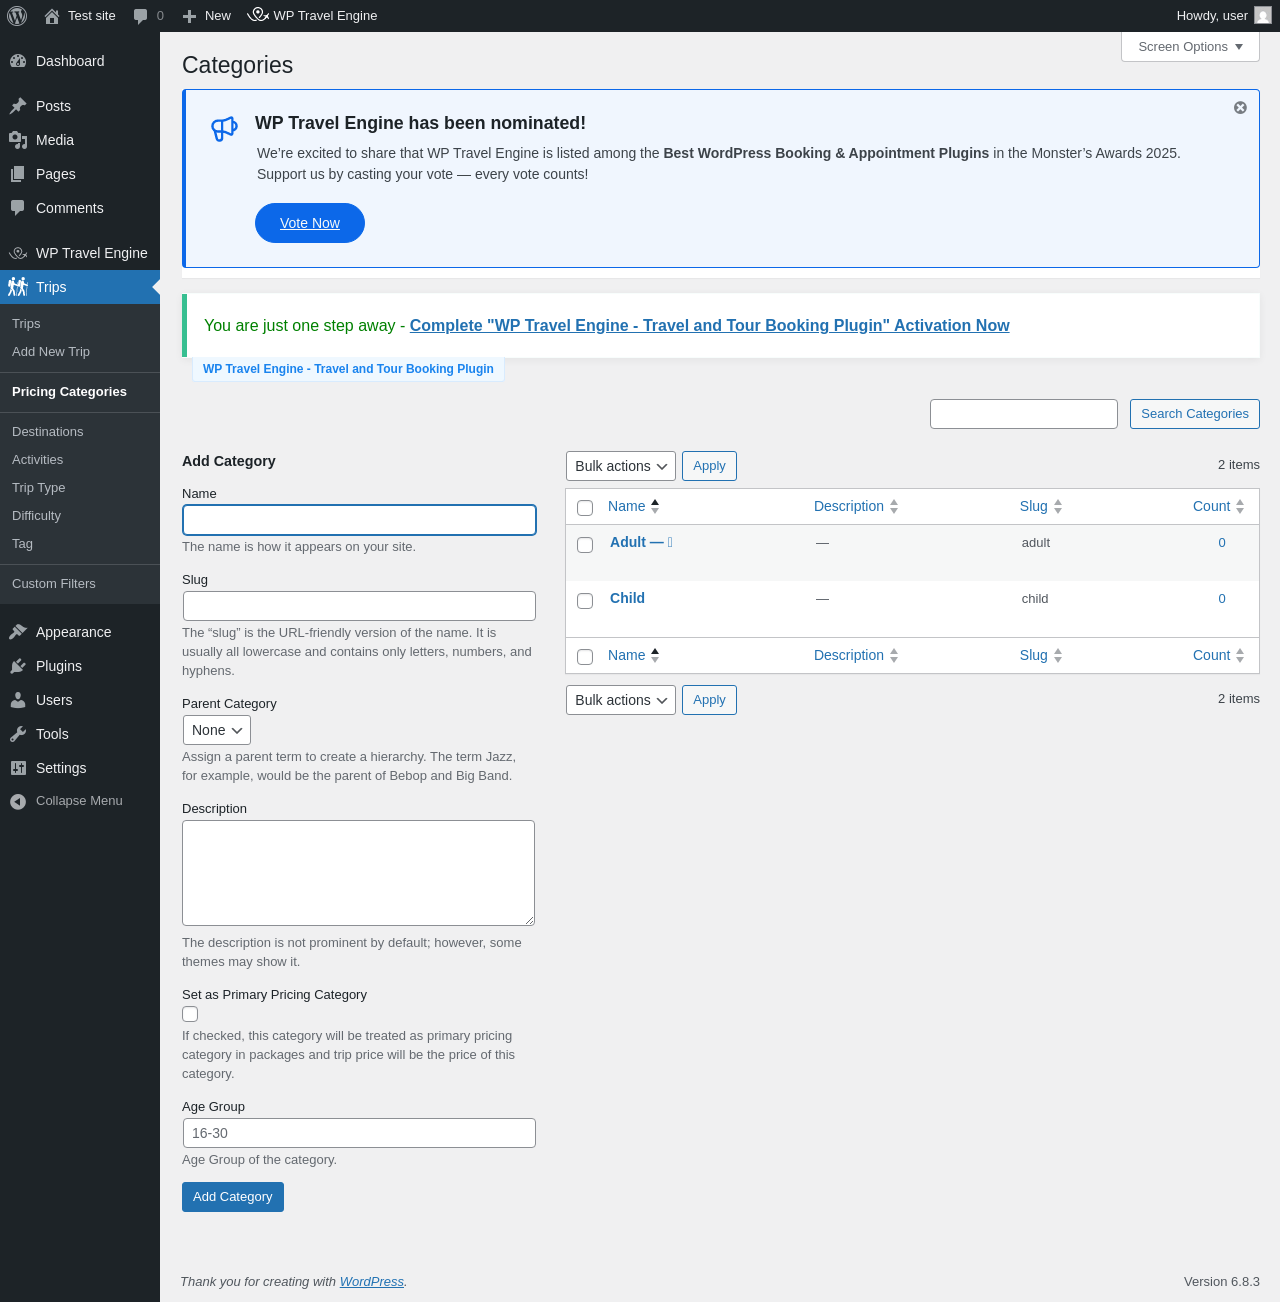This screenshot has height=1302, width=1280.
Task: Enable Set as Primary Pricing Category
Action: click(x=190, y=1014)
